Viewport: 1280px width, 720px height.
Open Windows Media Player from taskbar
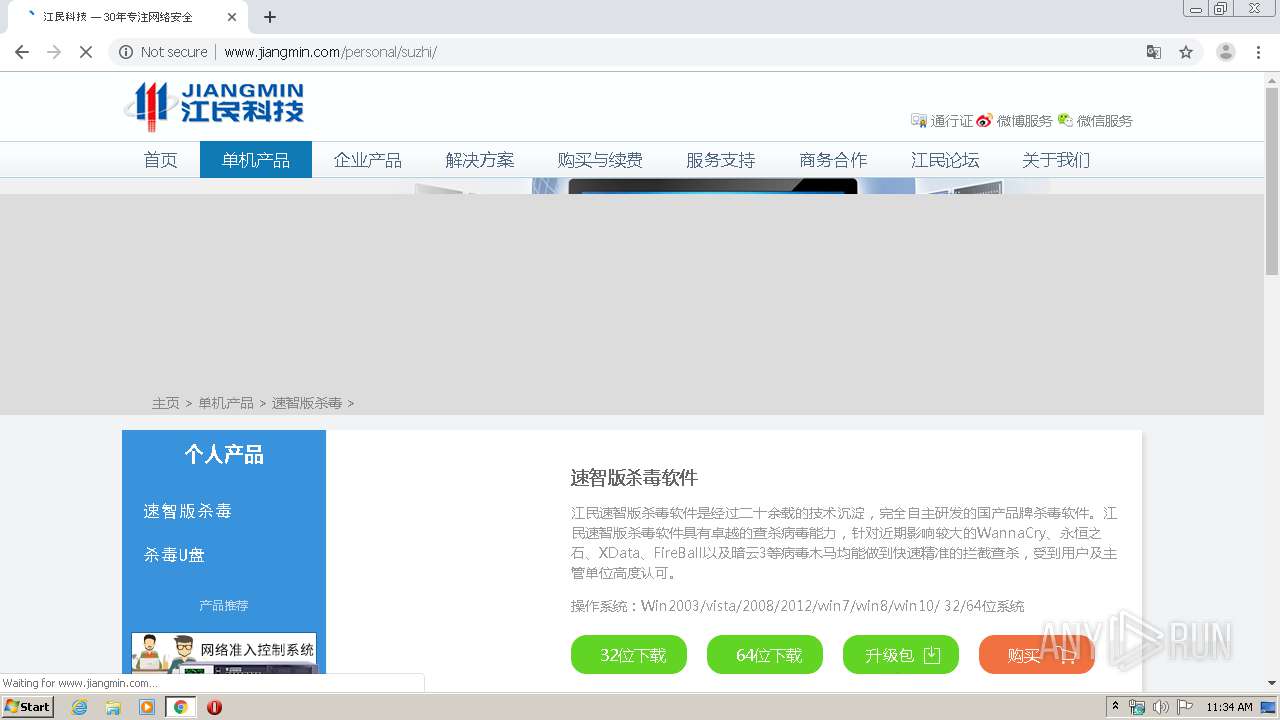(x=147, y=707)
